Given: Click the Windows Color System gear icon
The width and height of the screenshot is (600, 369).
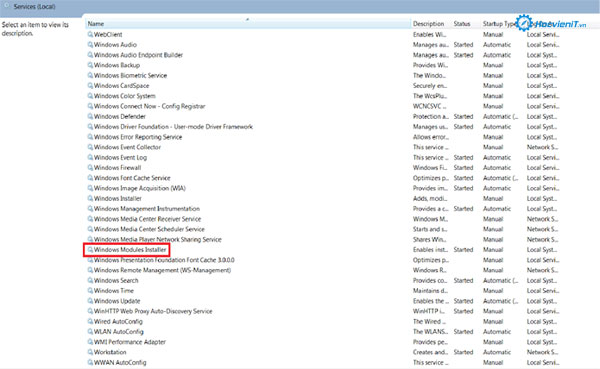Looking at the screenshot, I should pyautogui.click(x=90, y=96).
